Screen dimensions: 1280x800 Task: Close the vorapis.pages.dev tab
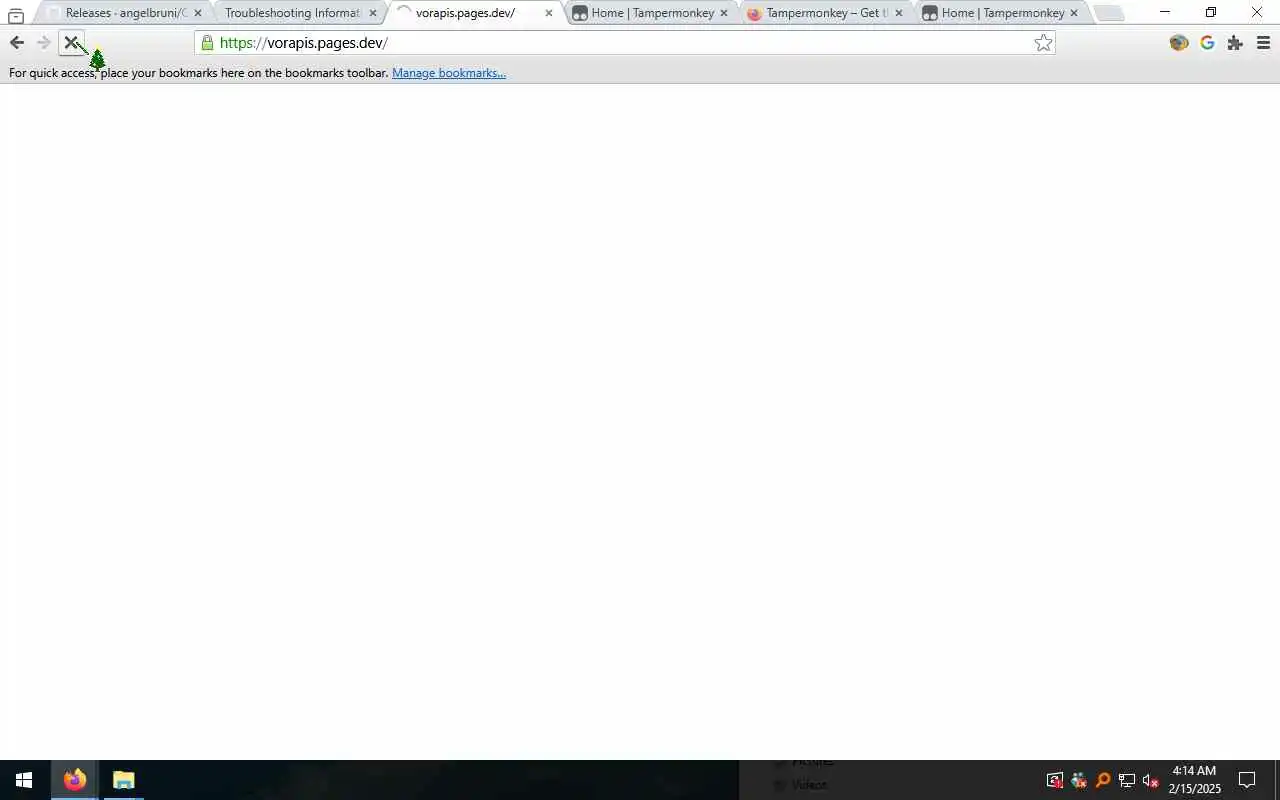point(548,13)
